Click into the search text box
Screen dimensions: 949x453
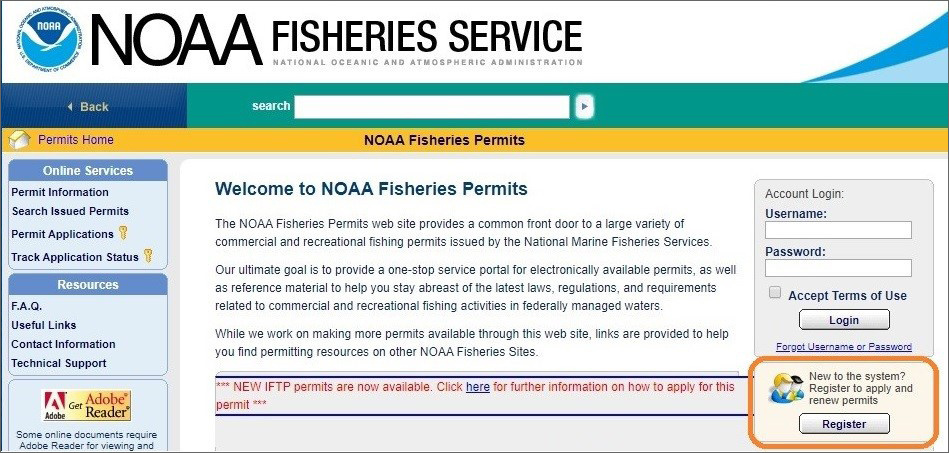pyautogui.click(x=432, y=107)
